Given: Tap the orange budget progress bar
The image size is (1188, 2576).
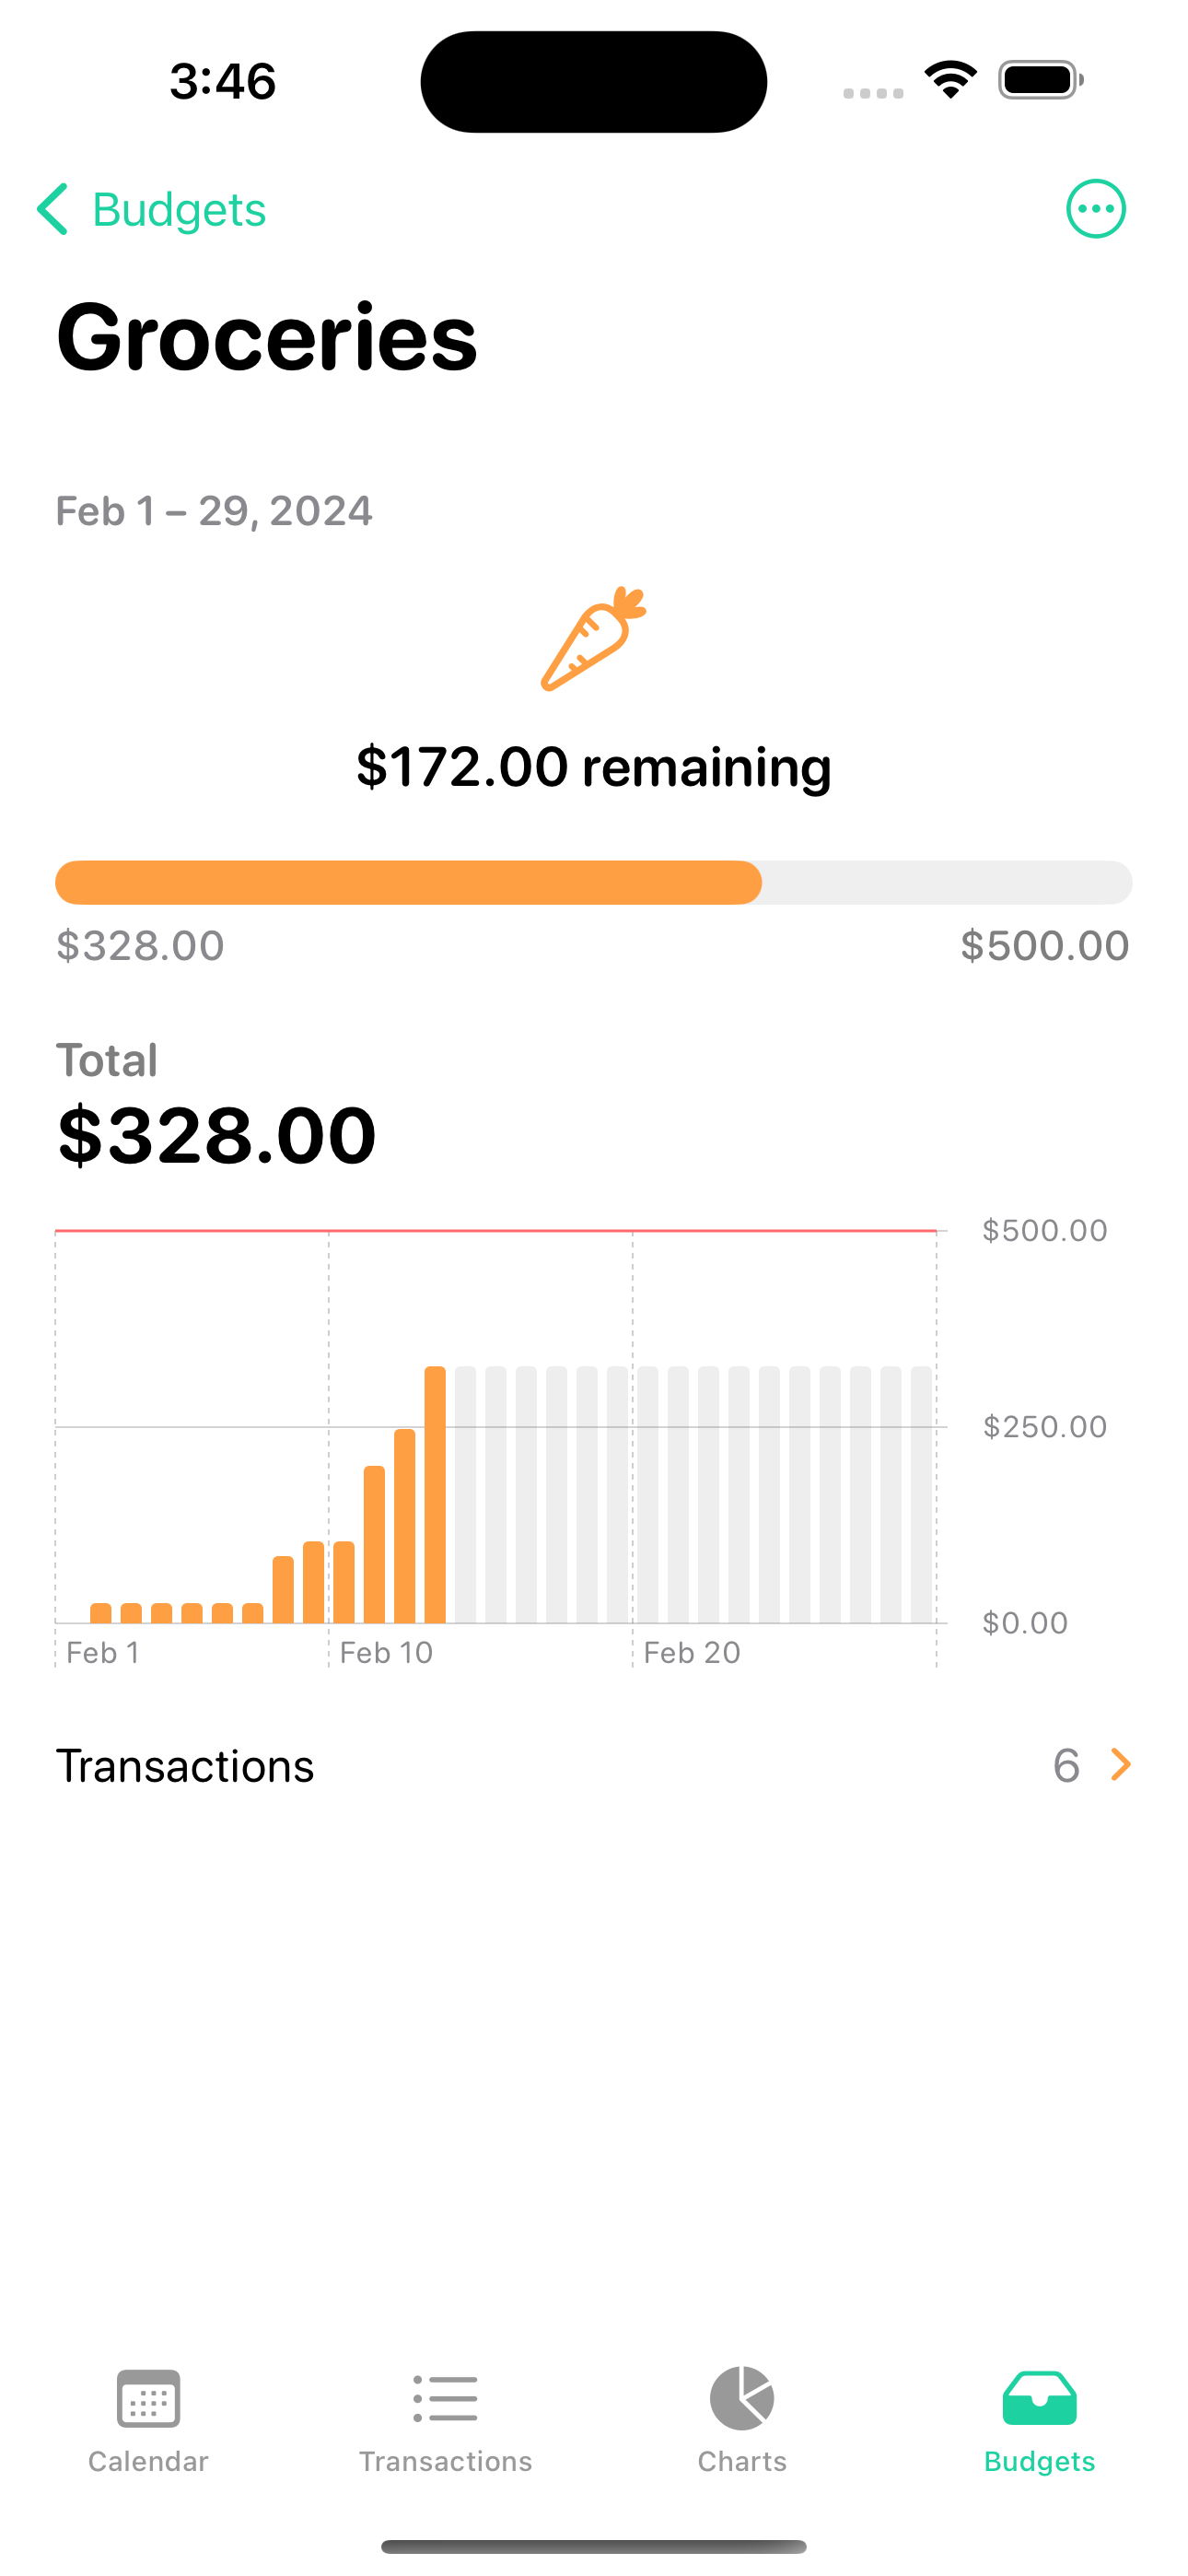Looking at the screenshot, I should (408, 883).
